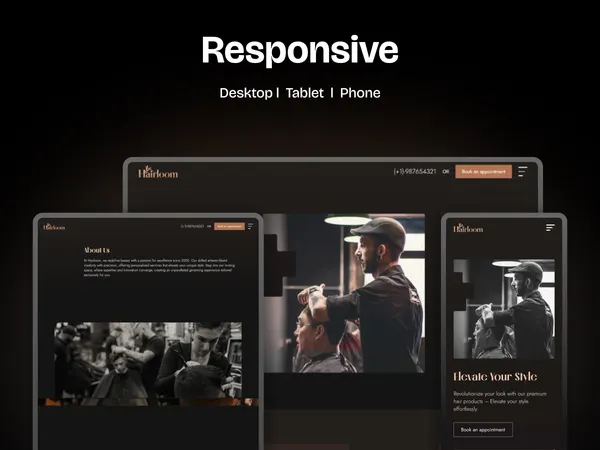Viewport: 600px width, 450px height.
Task: Click phone outlined Book an appointment button
Action: click(x=483, y=430)
